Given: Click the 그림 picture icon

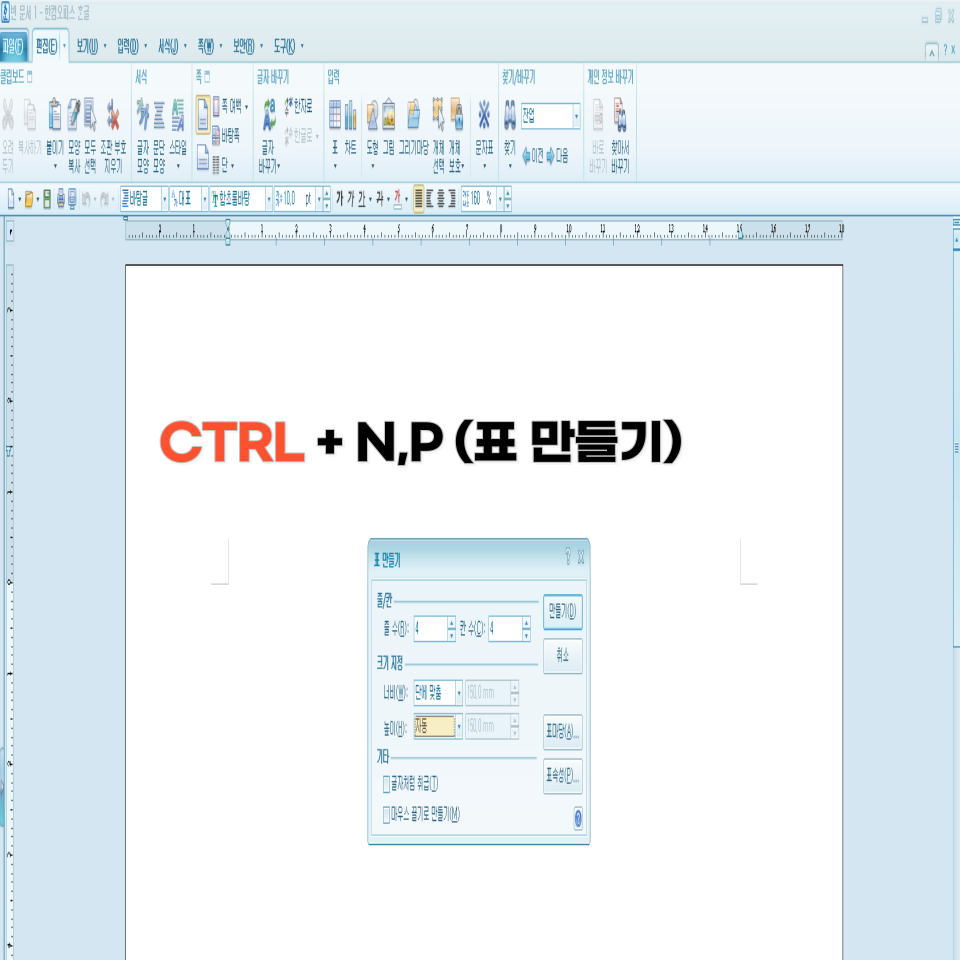Looking at the screenshot, I should (x=388, y=114).
